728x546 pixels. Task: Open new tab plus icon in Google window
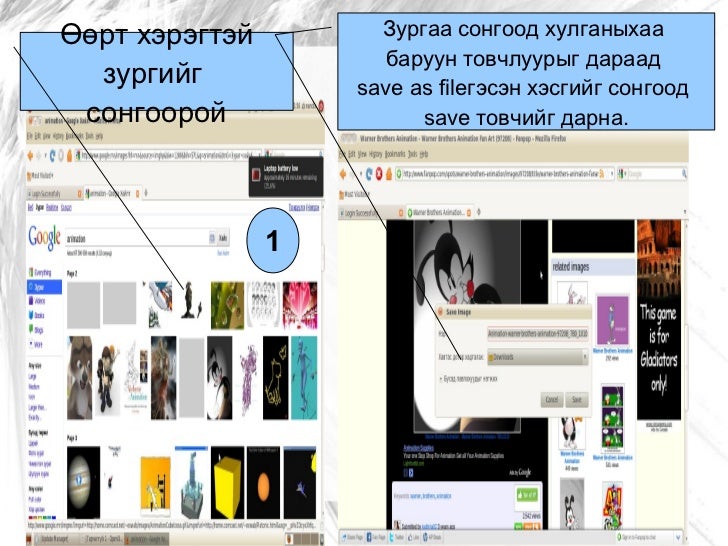146,193
